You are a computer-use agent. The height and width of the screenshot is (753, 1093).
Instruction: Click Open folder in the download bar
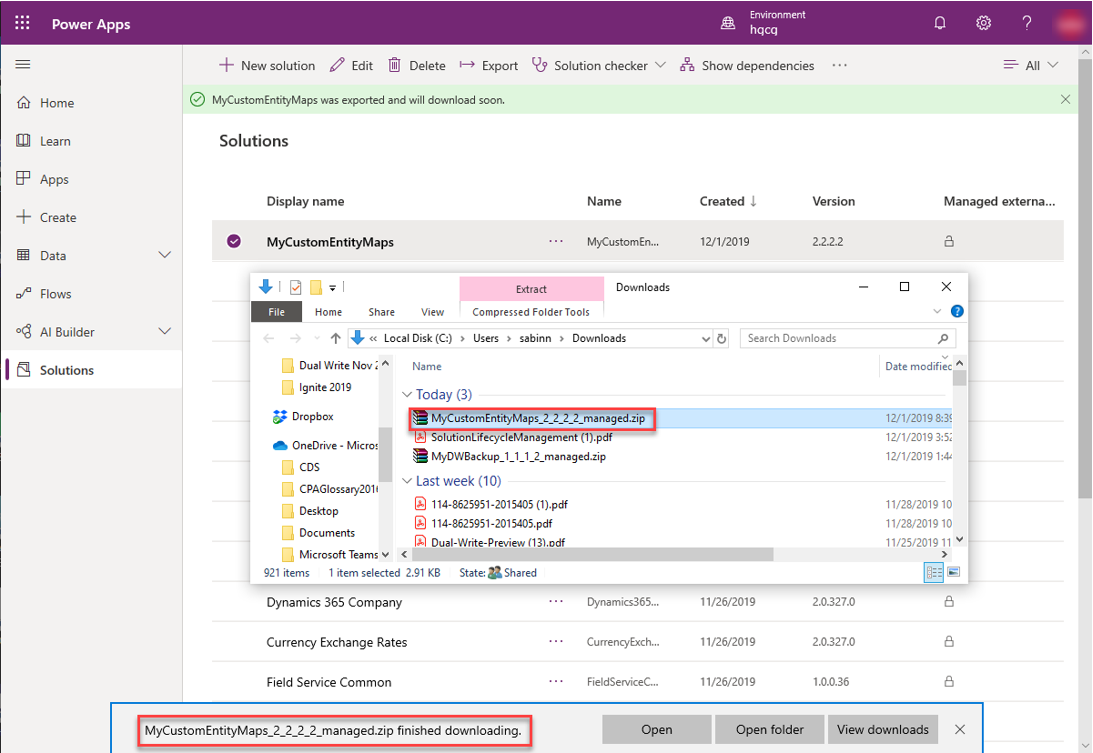pos(769,729)
